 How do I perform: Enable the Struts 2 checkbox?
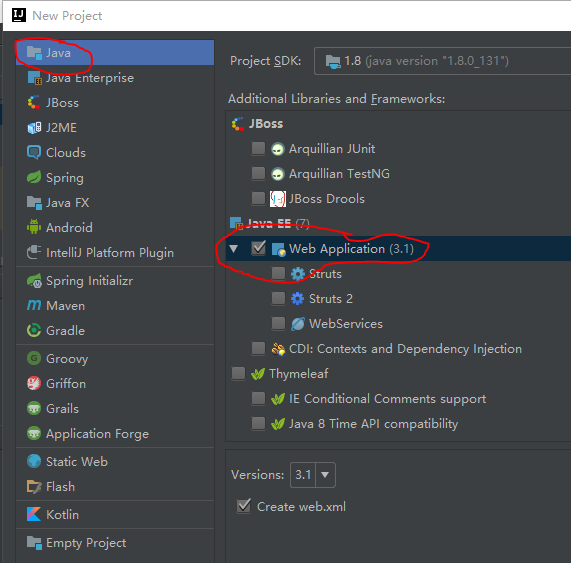pyautogui.click(x=279, y=298)
